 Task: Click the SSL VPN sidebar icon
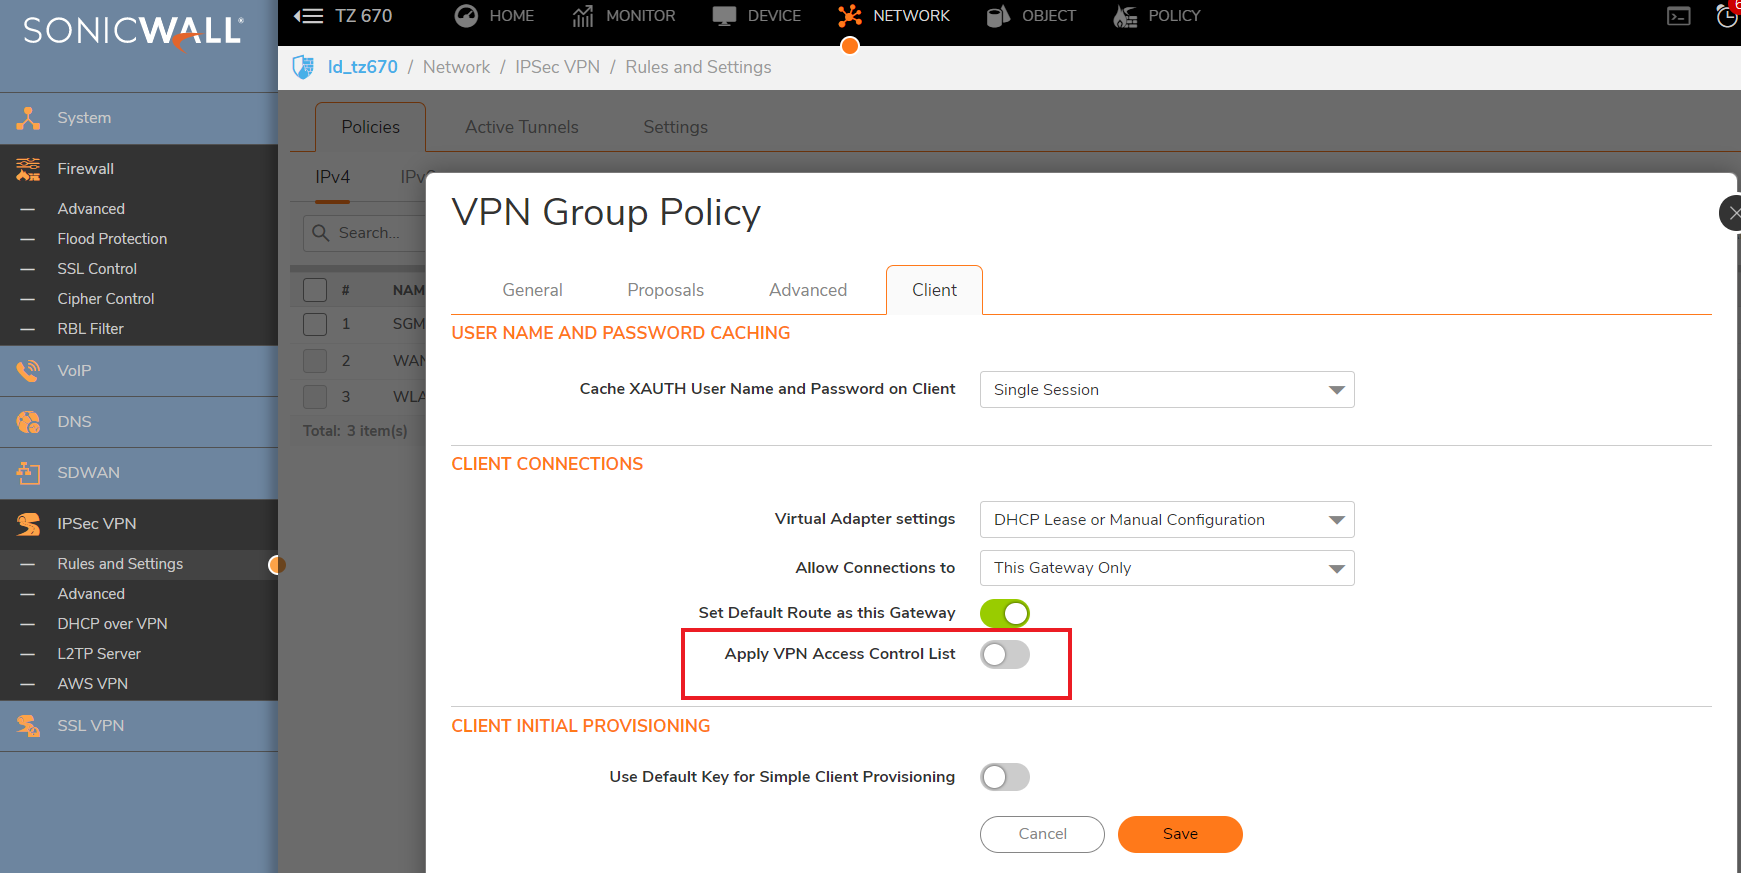tap(28, 726)
